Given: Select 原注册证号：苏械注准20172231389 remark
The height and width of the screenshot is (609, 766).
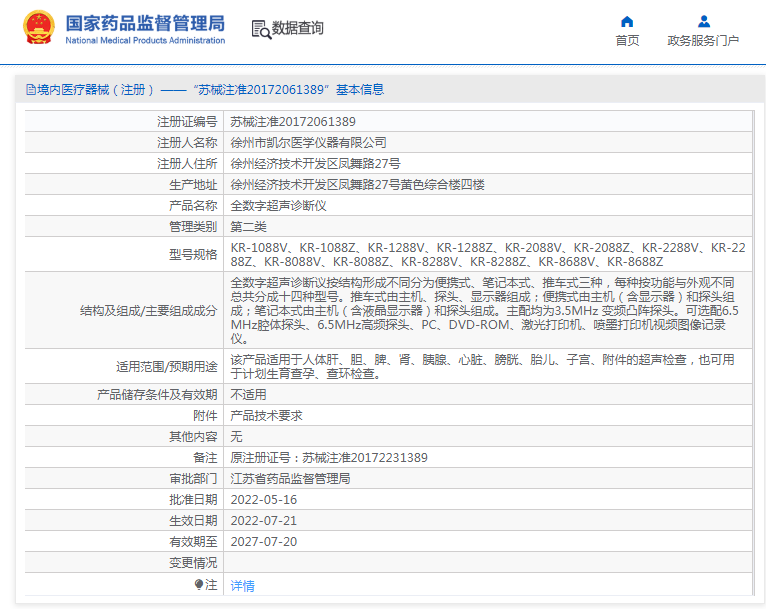Looking at the screenshot, I should tap(329, 458).
